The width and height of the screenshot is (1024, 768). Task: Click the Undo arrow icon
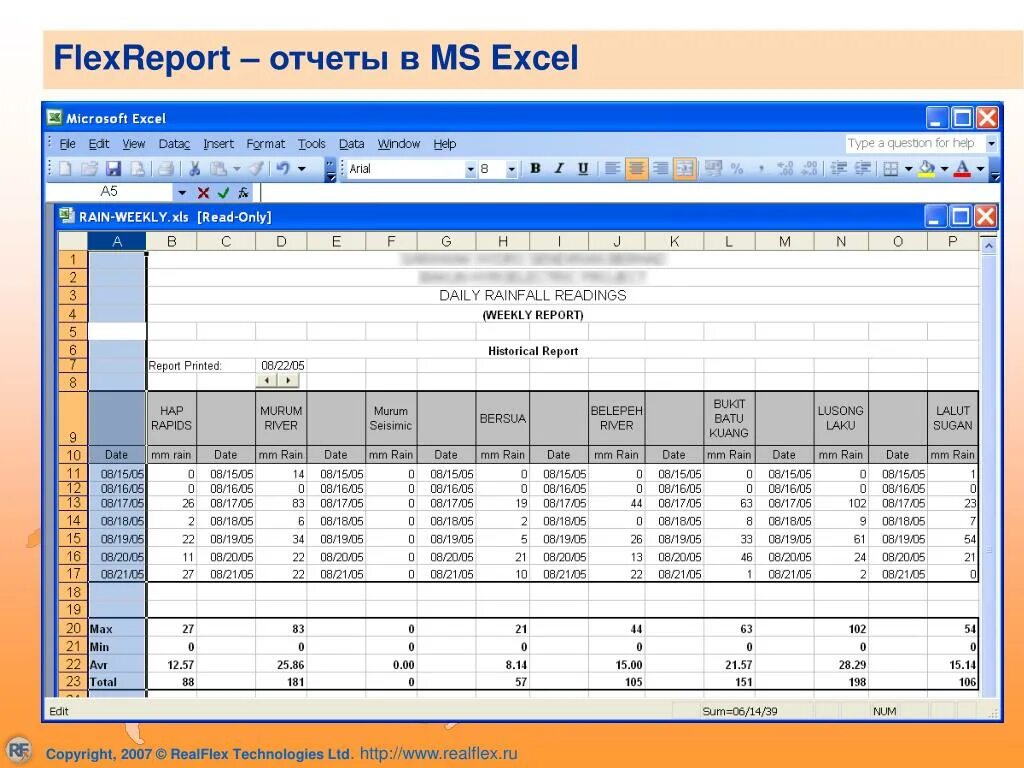click(283, 168)
